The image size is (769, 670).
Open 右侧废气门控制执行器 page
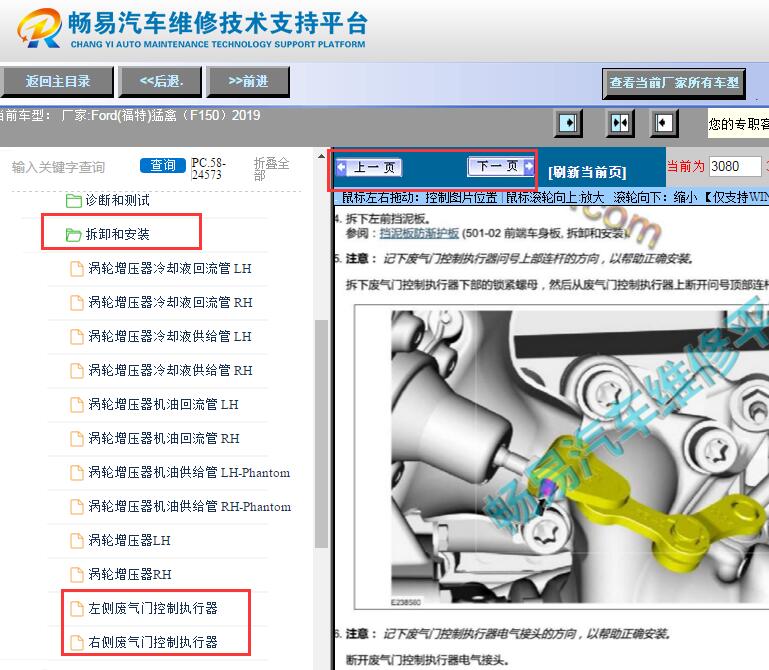153,642
